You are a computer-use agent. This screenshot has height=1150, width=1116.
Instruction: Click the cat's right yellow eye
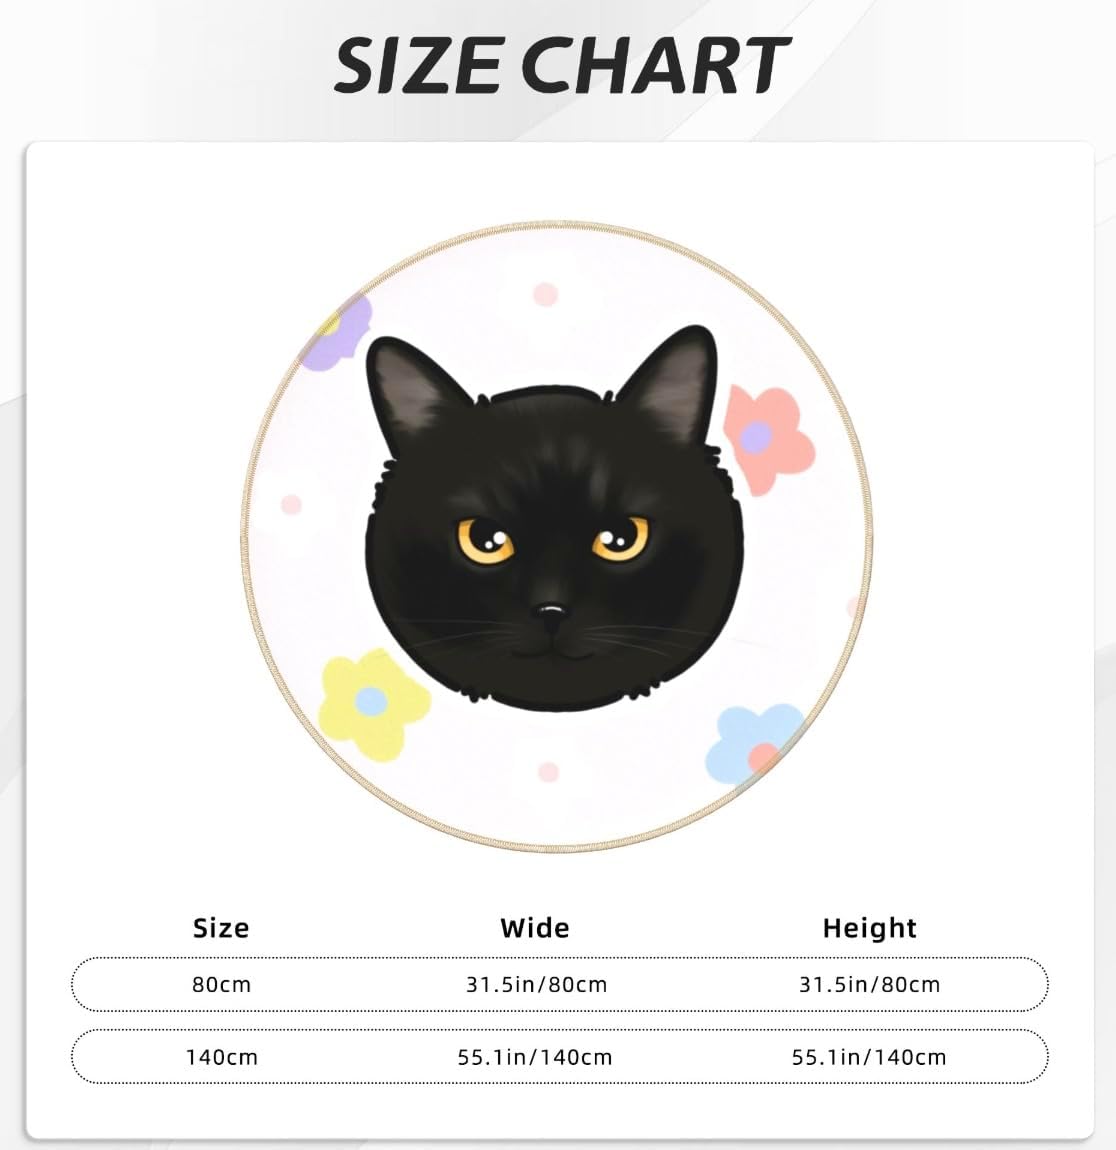618,541
